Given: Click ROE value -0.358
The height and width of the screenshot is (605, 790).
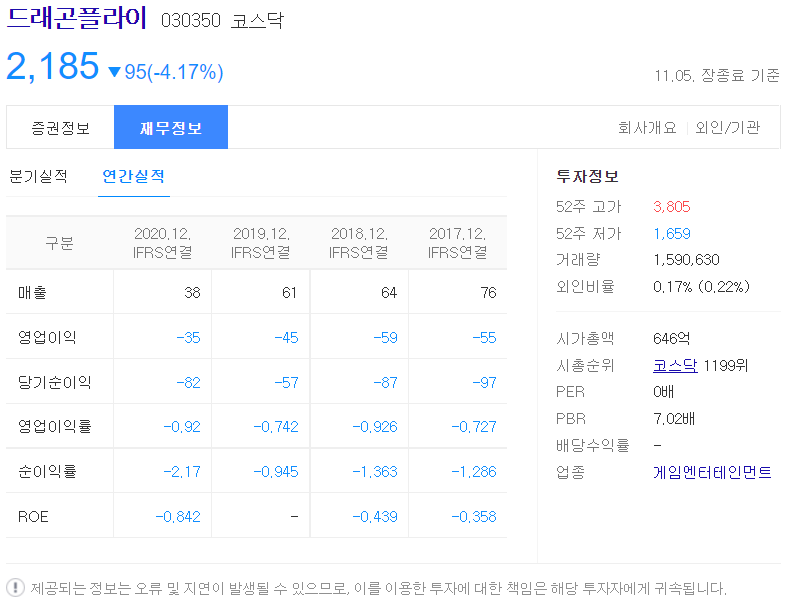Looking at the screenshot, I should (x=474, y=516).
